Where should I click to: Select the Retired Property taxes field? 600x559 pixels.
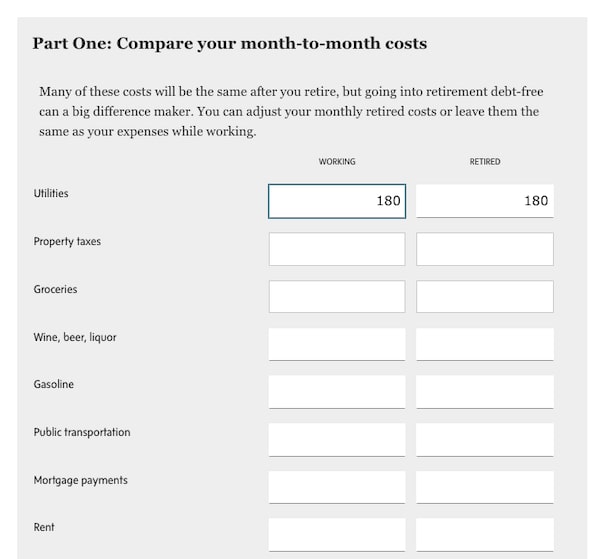click(484, 249)
